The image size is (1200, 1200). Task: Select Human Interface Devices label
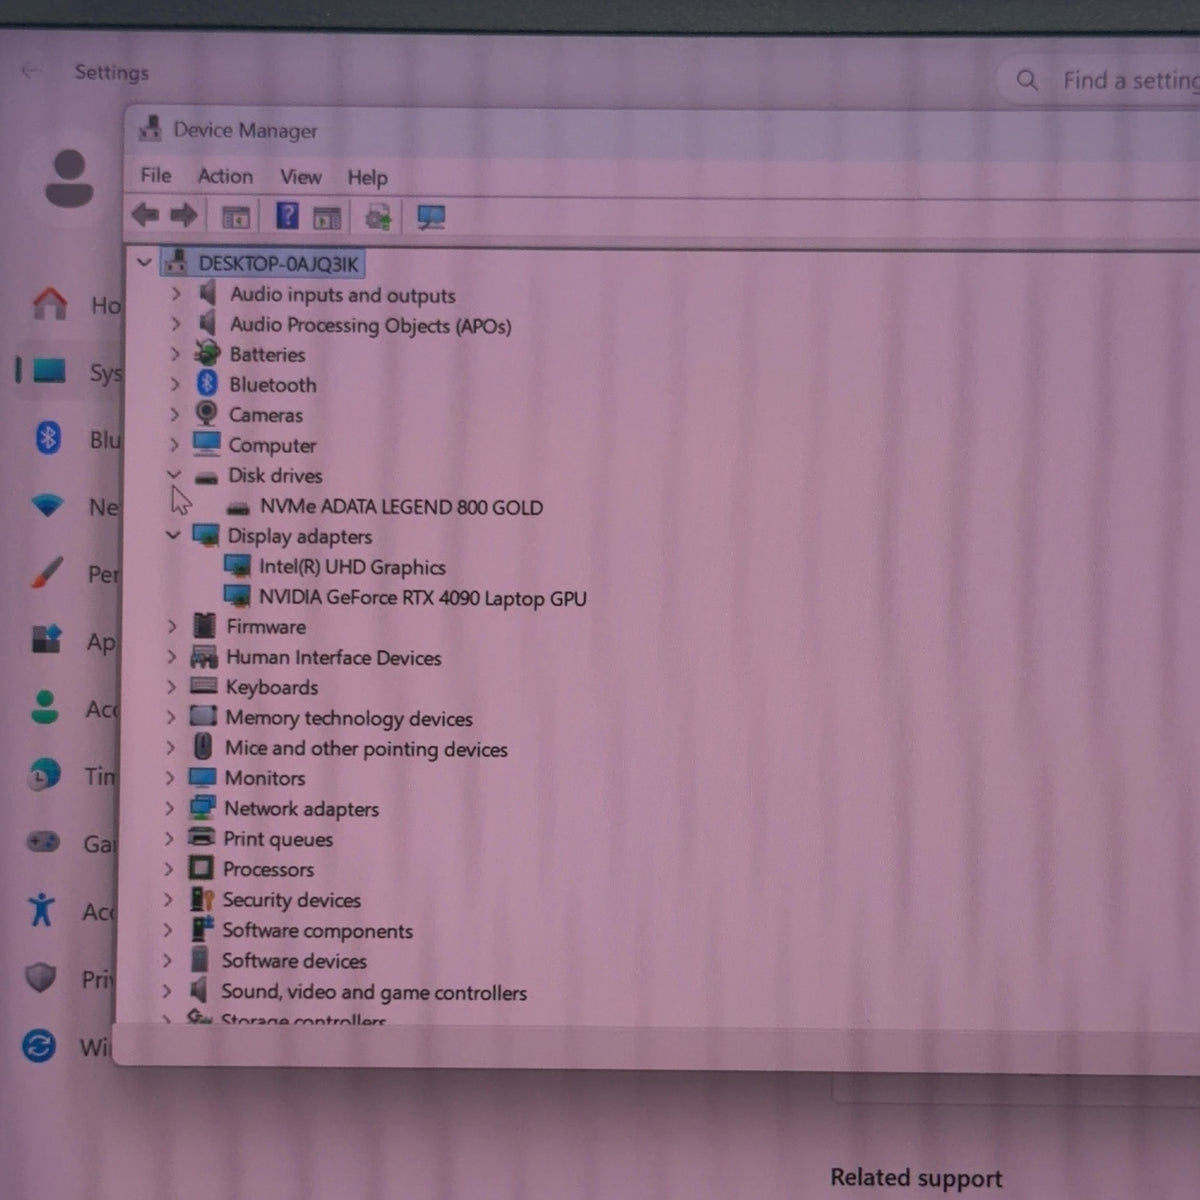333,658
